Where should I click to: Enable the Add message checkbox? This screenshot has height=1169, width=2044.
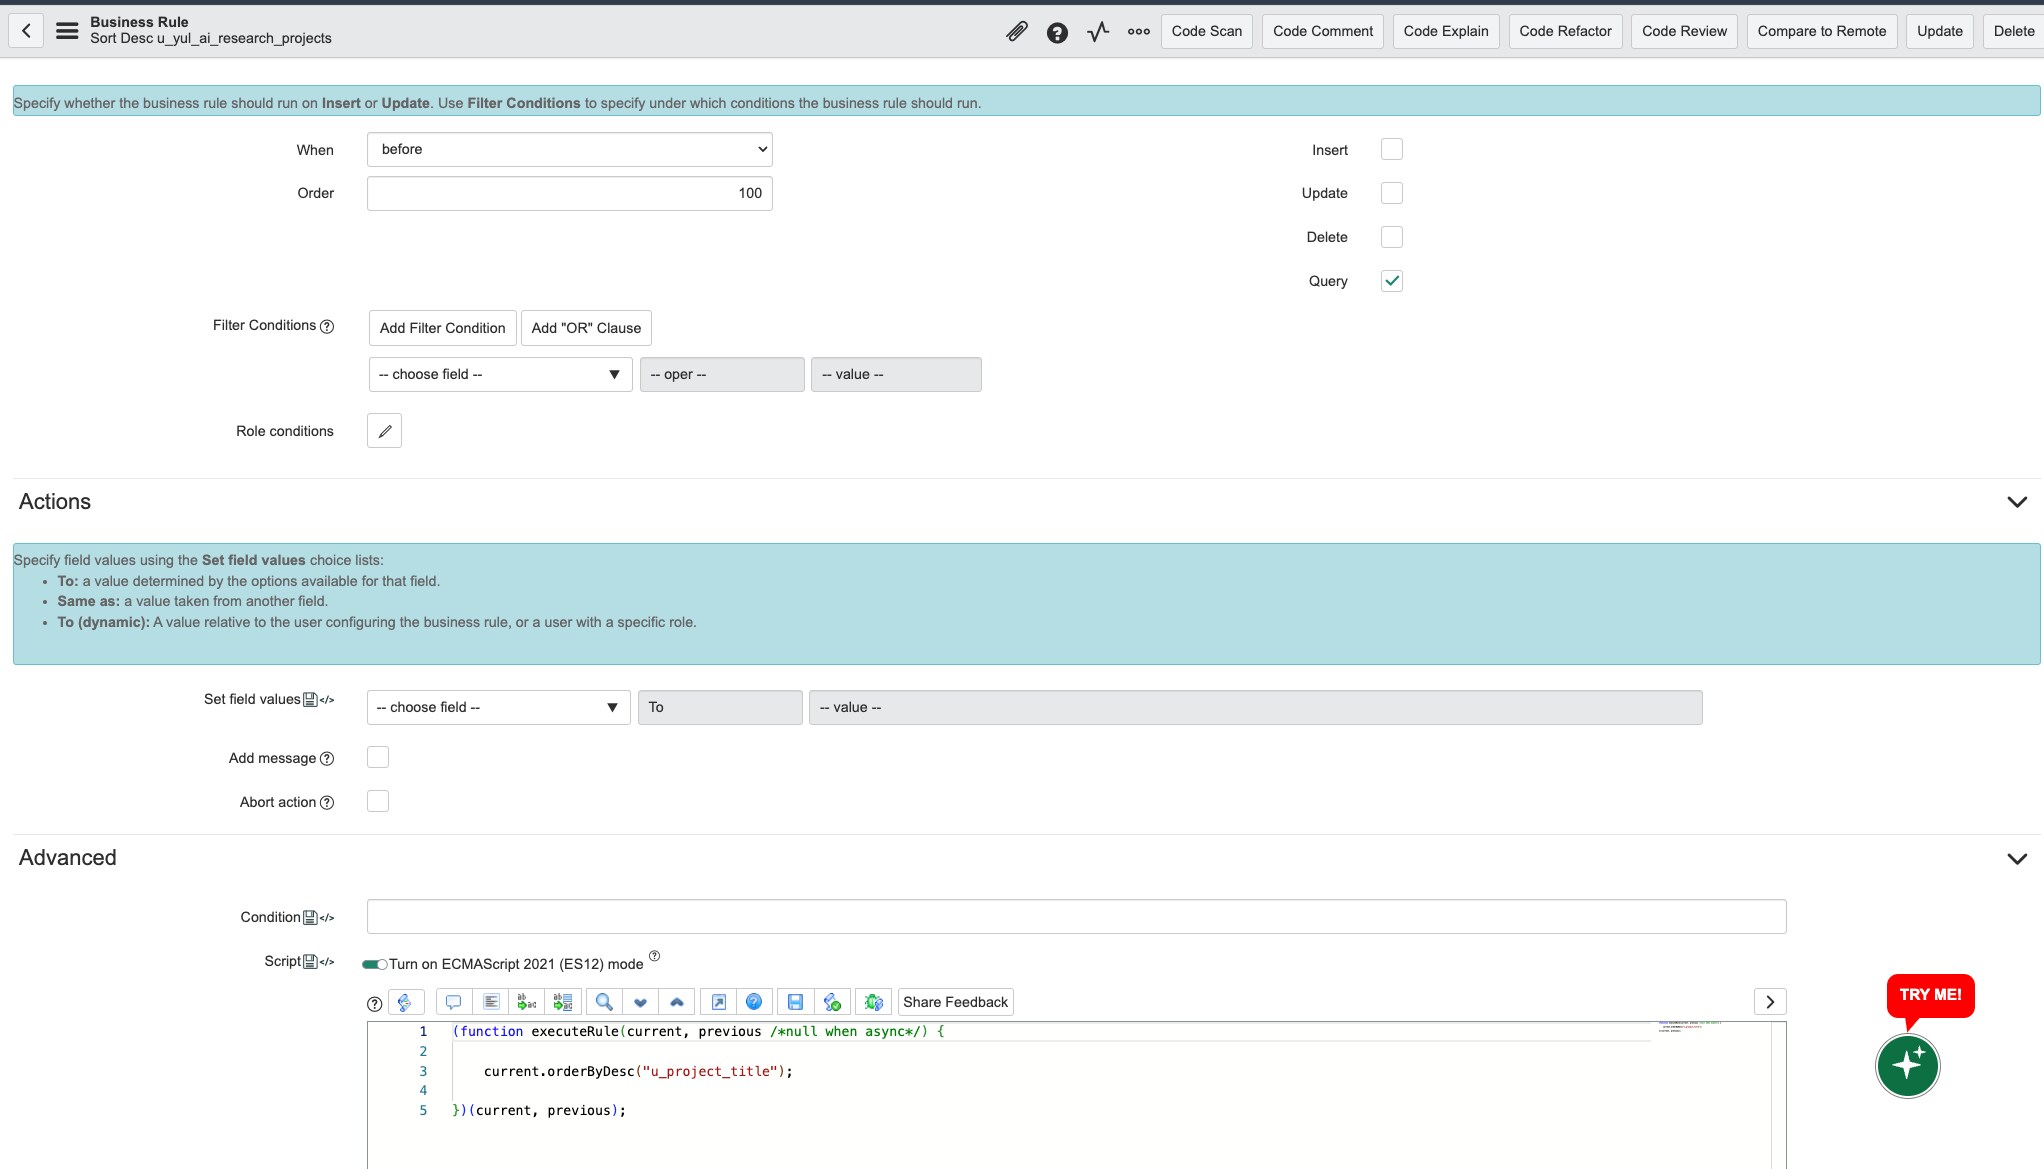click(x=378, y=757)
